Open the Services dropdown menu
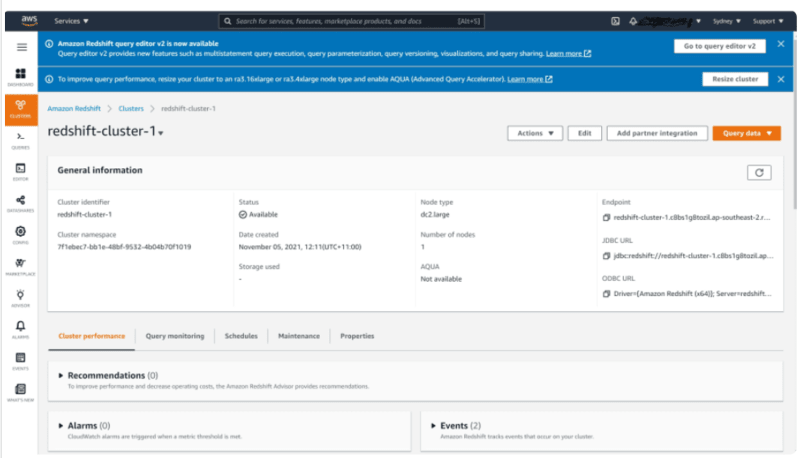Image resolution: width=800 pixels, height=458 pixels. click(x=71, y=21)
